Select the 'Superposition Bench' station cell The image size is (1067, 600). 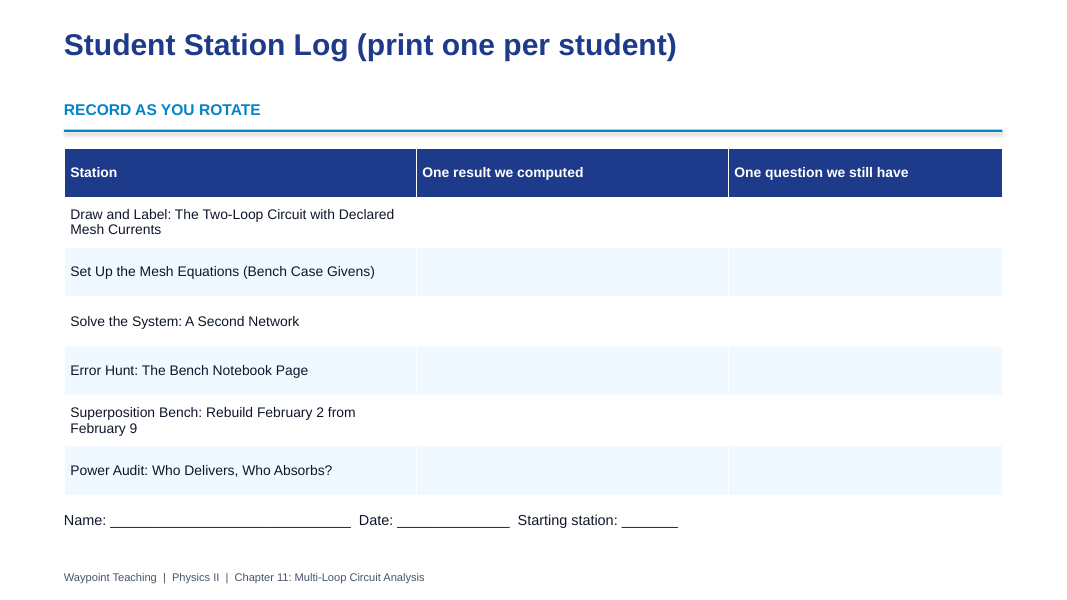click(240, 420)
